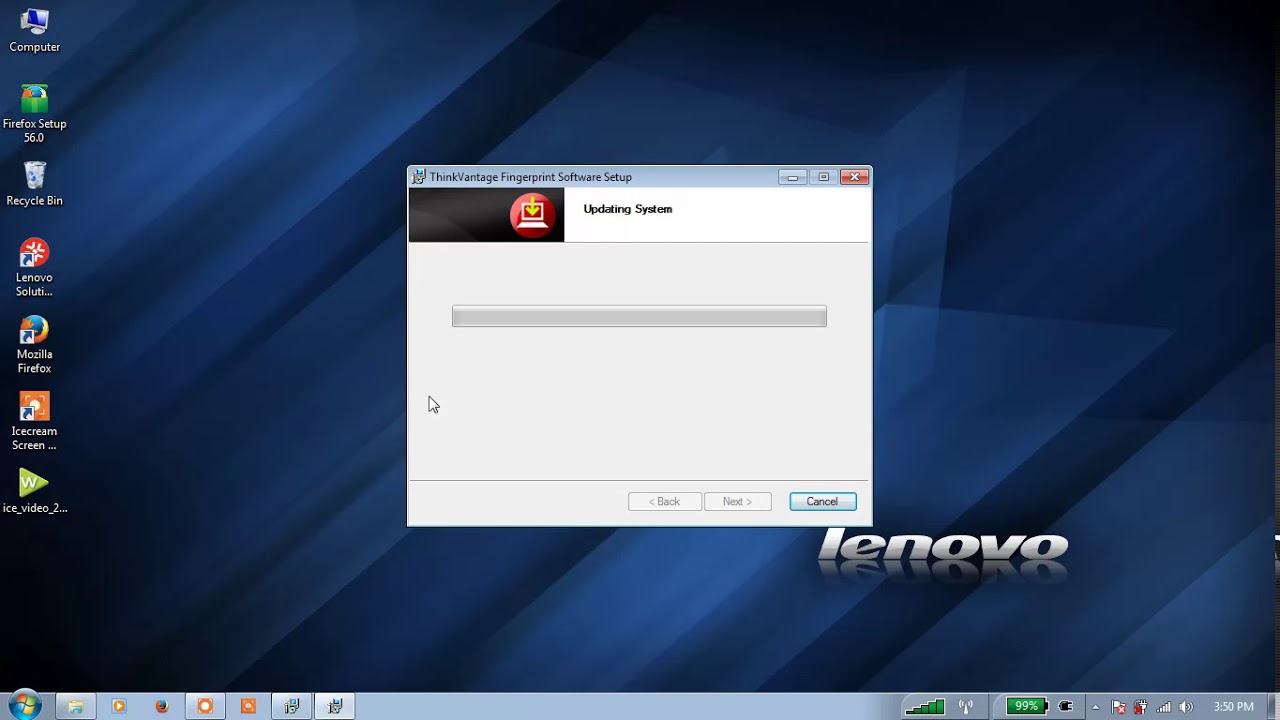This screenshot has height=720, width=1280.
Task: Select the ice_video_2 file on the desktop
Action: (34, 491)
